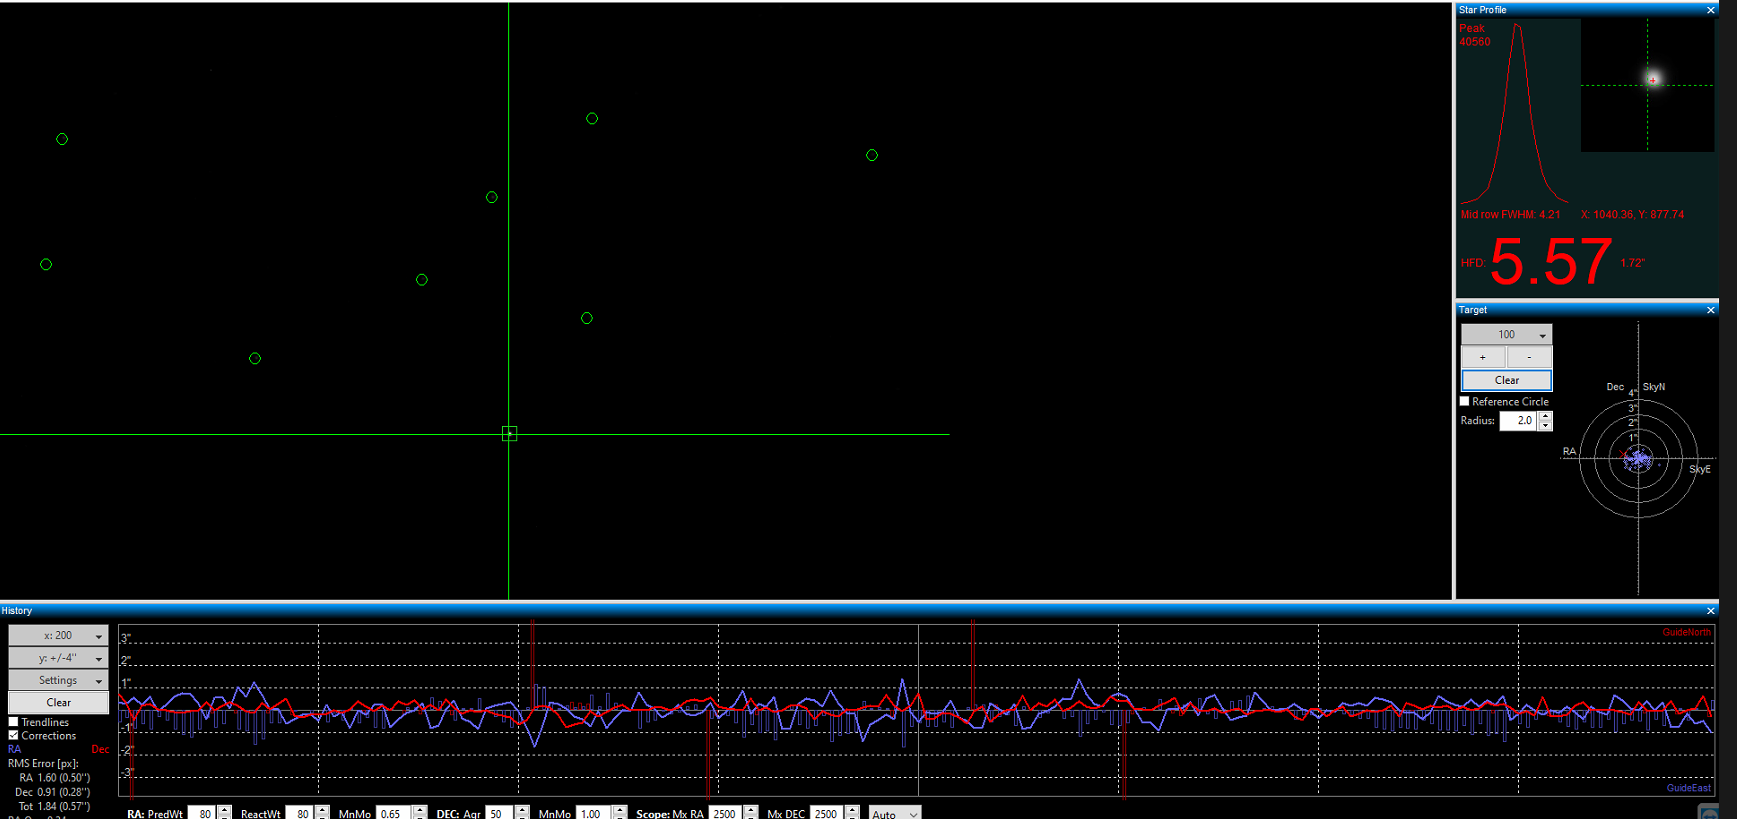Viewport: 1737px width, 819px height.
Task: Increase RA MnMo with spinner up
Action: [419, 810]
